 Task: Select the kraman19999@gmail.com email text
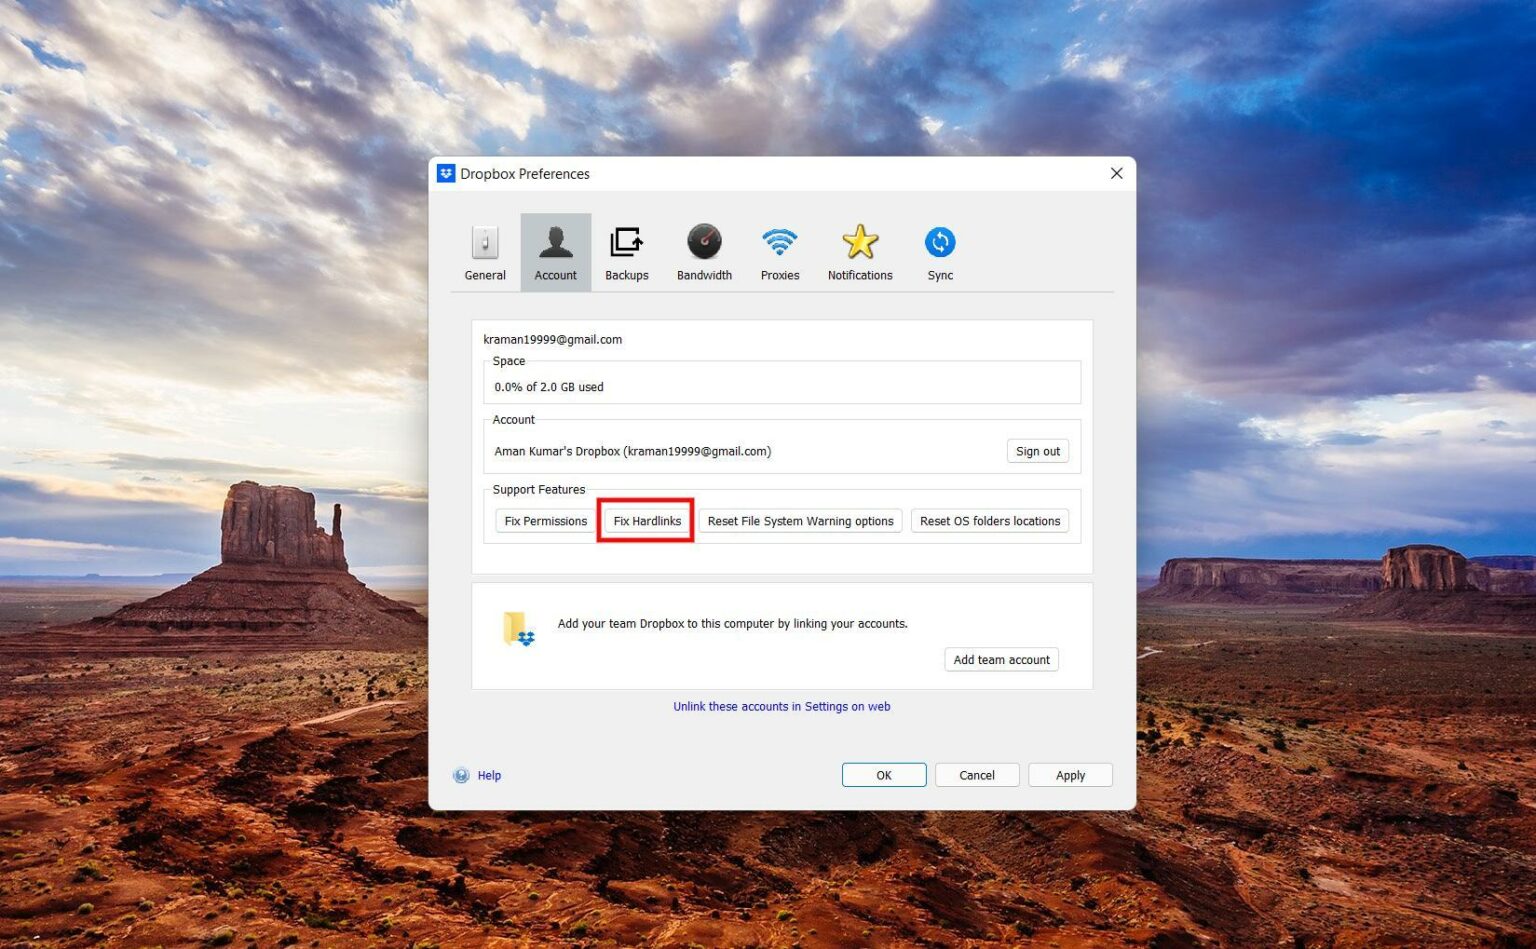[552, 339]
